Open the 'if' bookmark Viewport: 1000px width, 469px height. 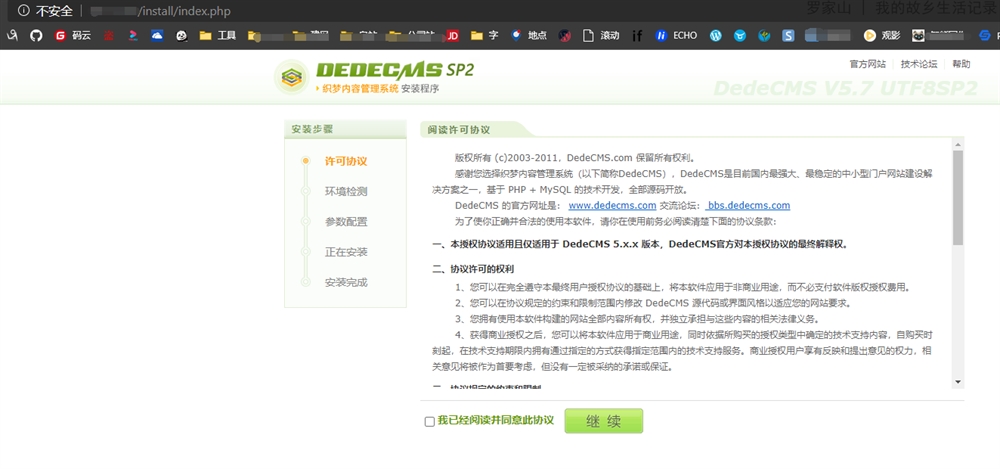[637, 36]
